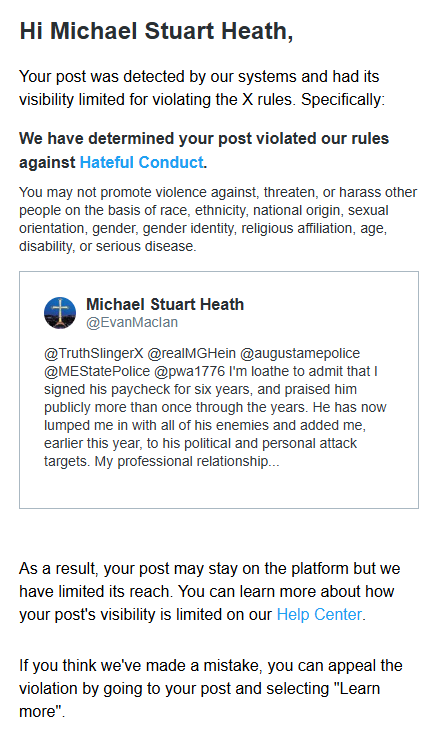Click the @realMGHein mention
The image size is (430, 730).
click(x=192, y=353)
